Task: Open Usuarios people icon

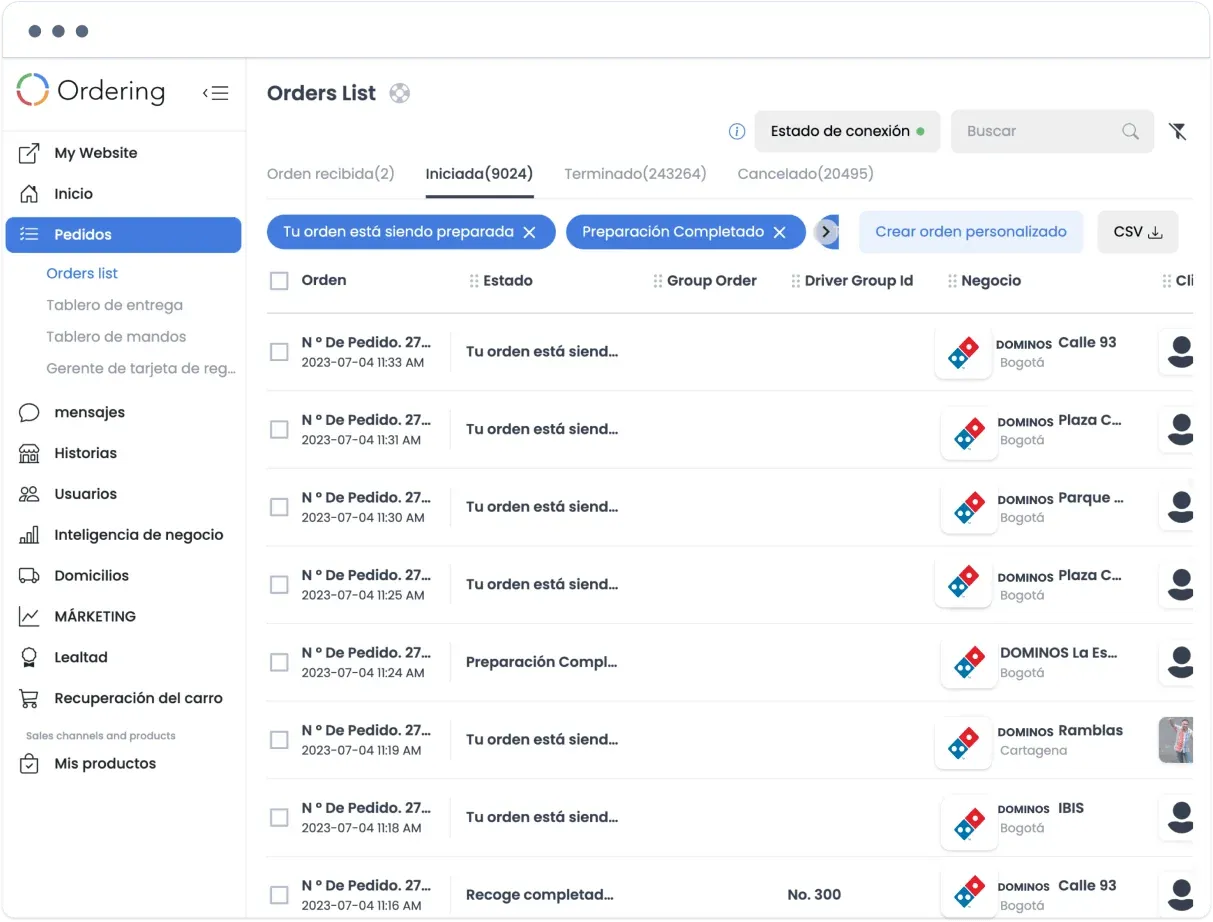Action: point(29,494)
